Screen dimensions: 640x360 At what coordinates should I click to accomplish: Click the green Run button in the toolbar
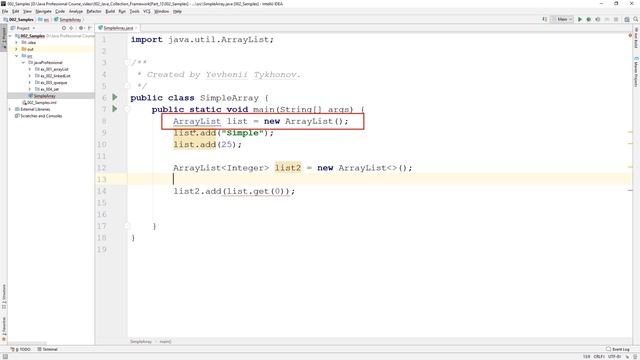pos(580,19)
